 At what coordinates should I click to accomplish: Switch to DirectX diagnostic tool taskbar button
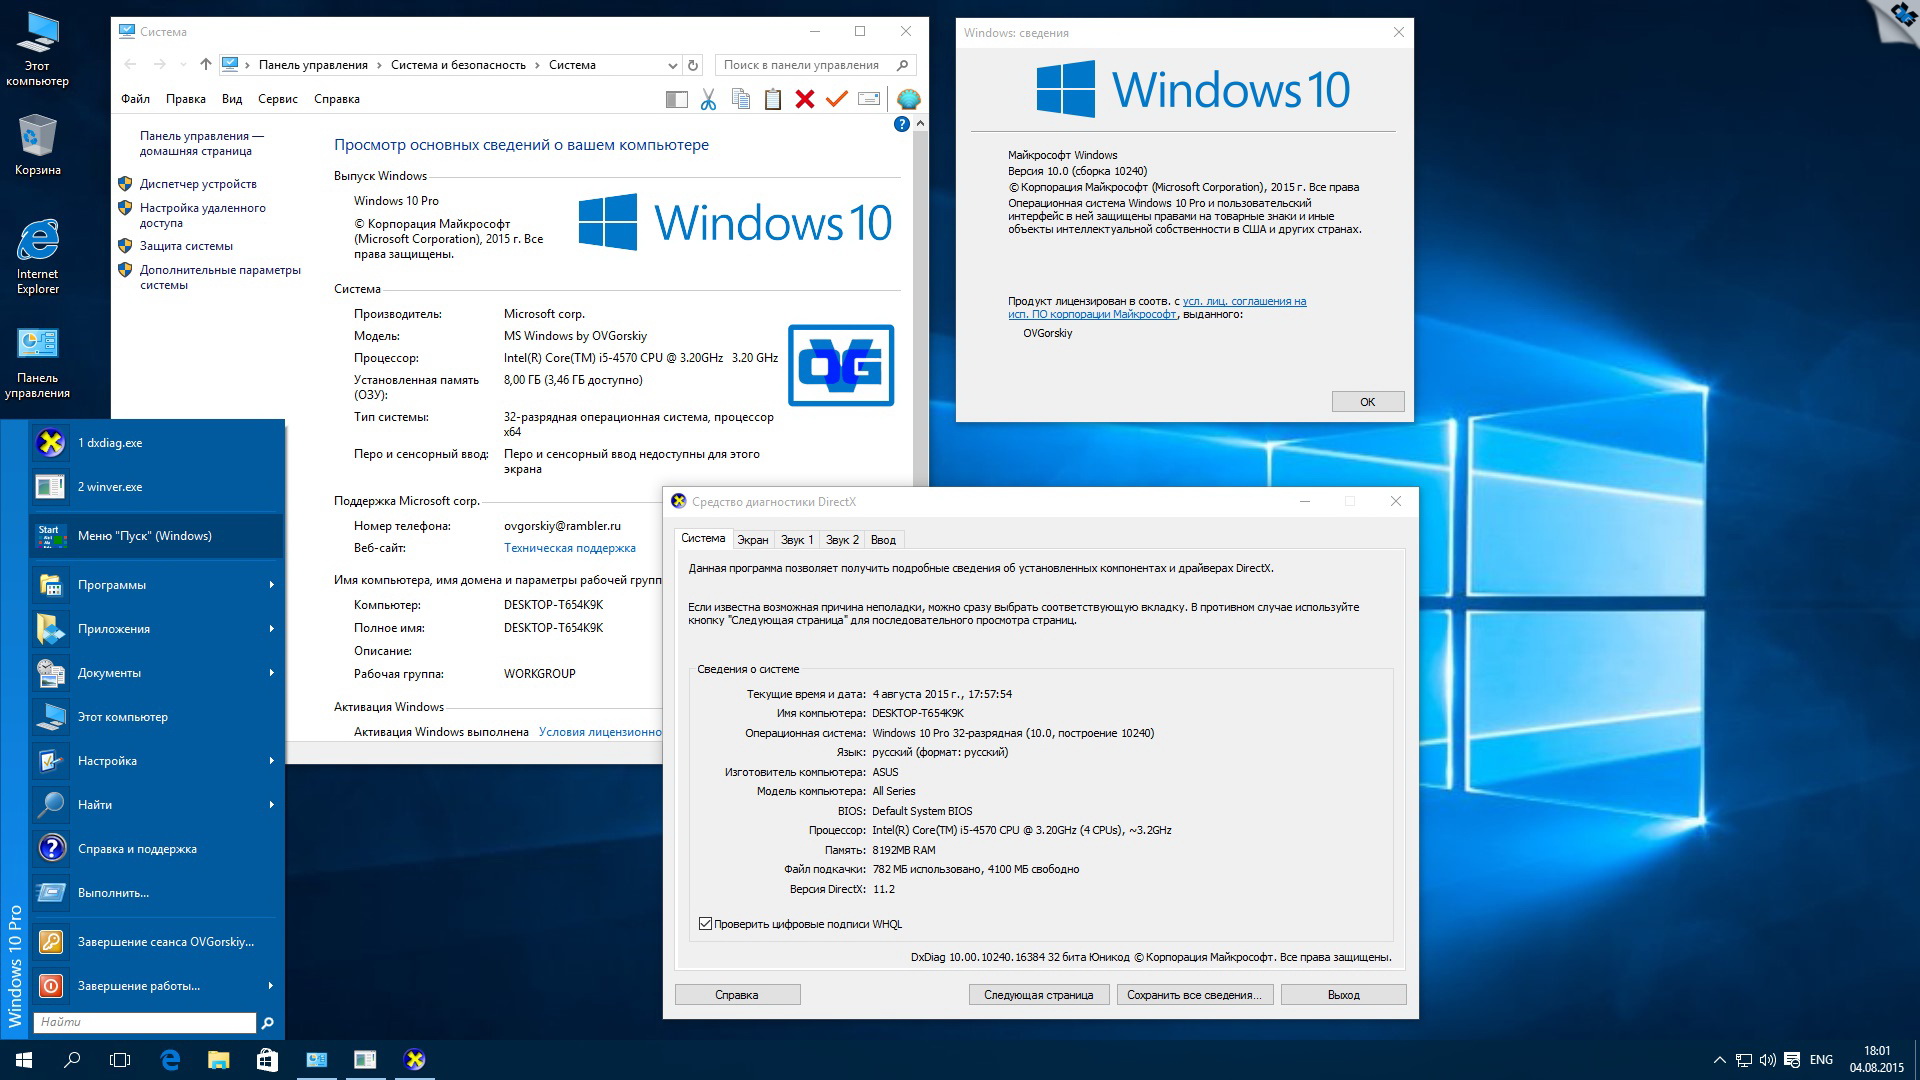click(x=414, y=1060)
